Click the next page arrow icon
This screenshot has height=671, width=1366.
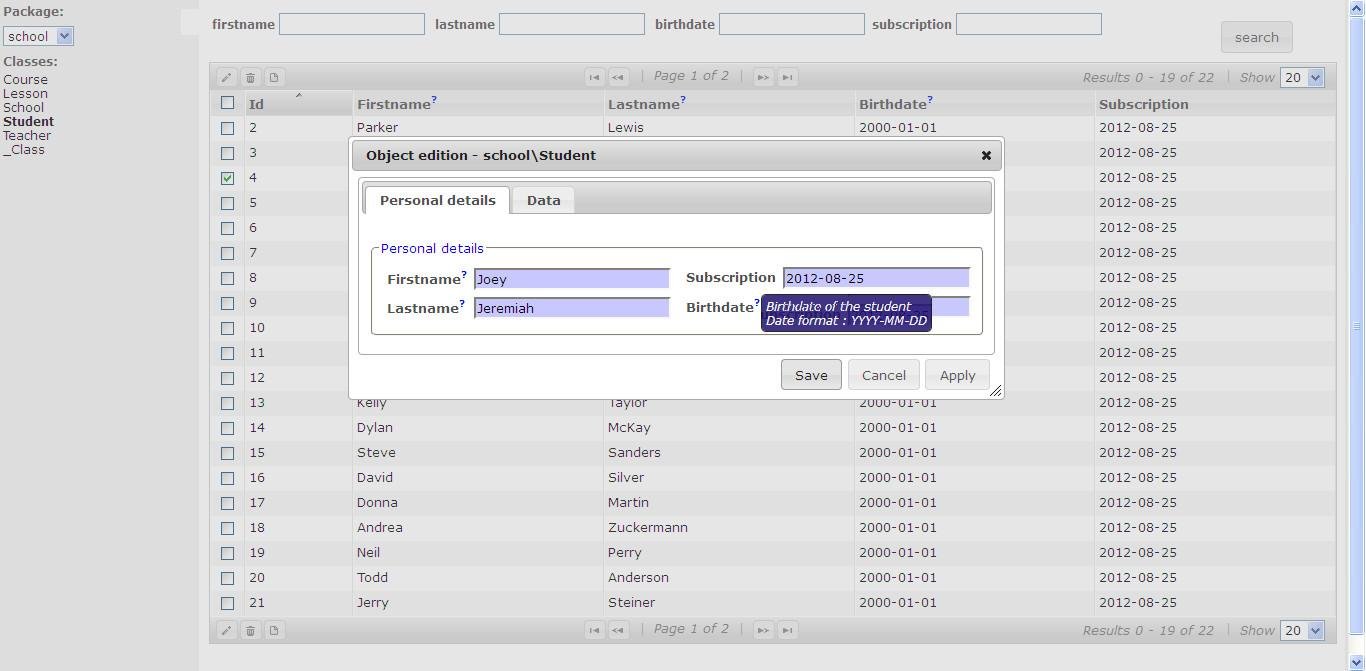coord(763,76)
